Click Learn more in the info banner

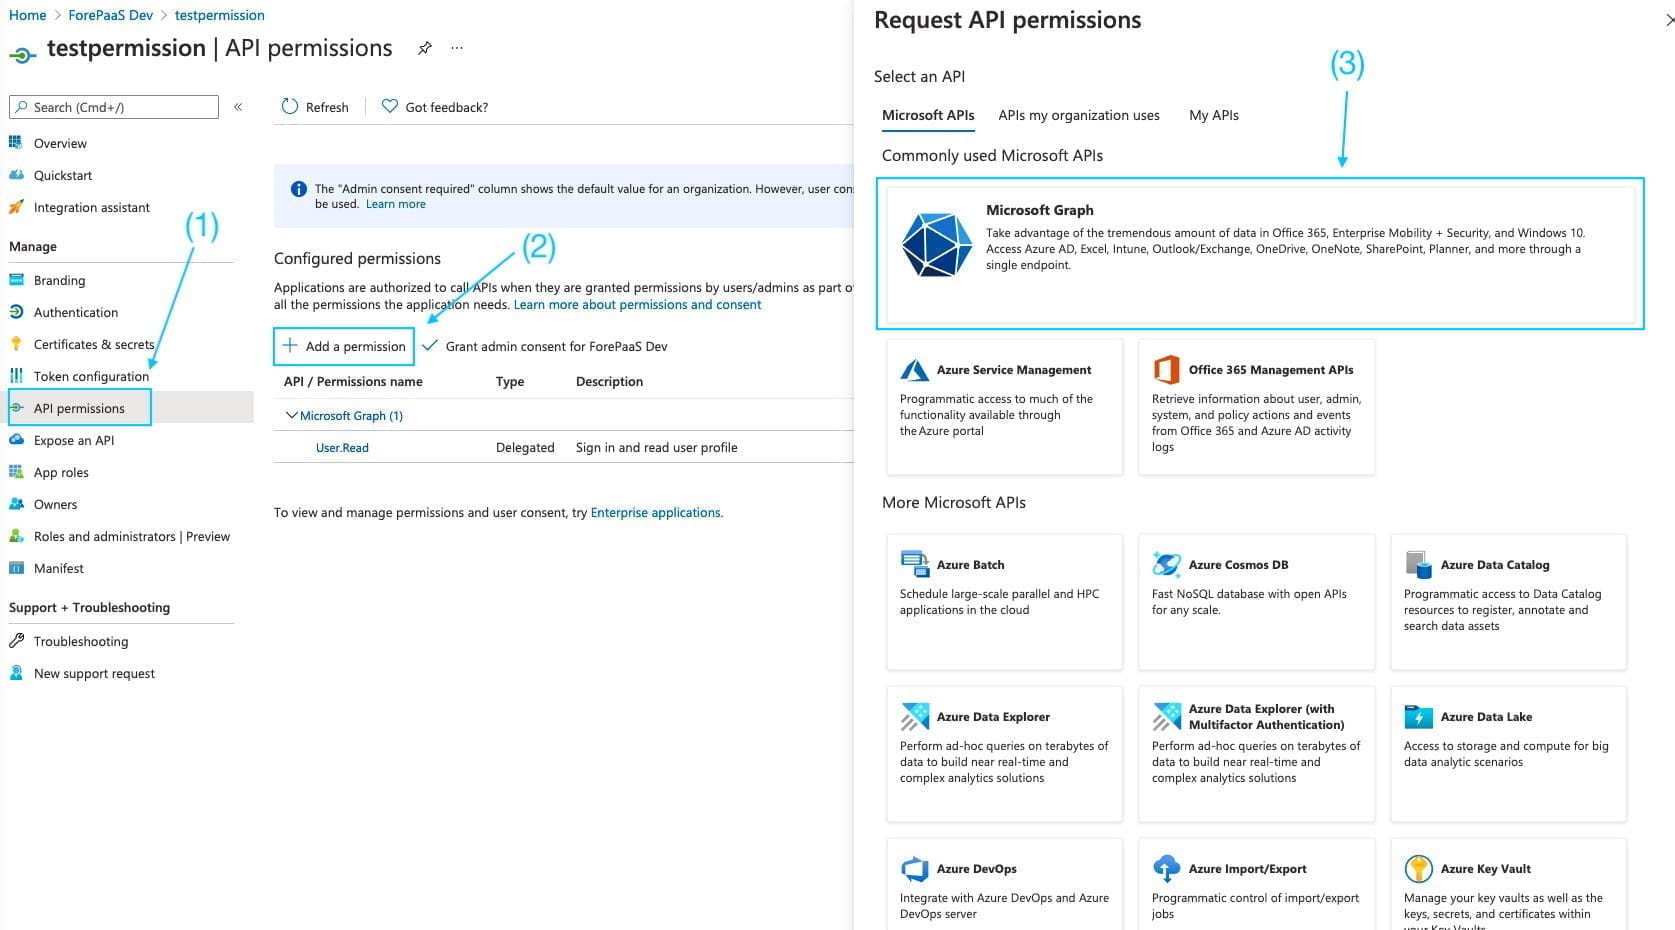point(395,204)
